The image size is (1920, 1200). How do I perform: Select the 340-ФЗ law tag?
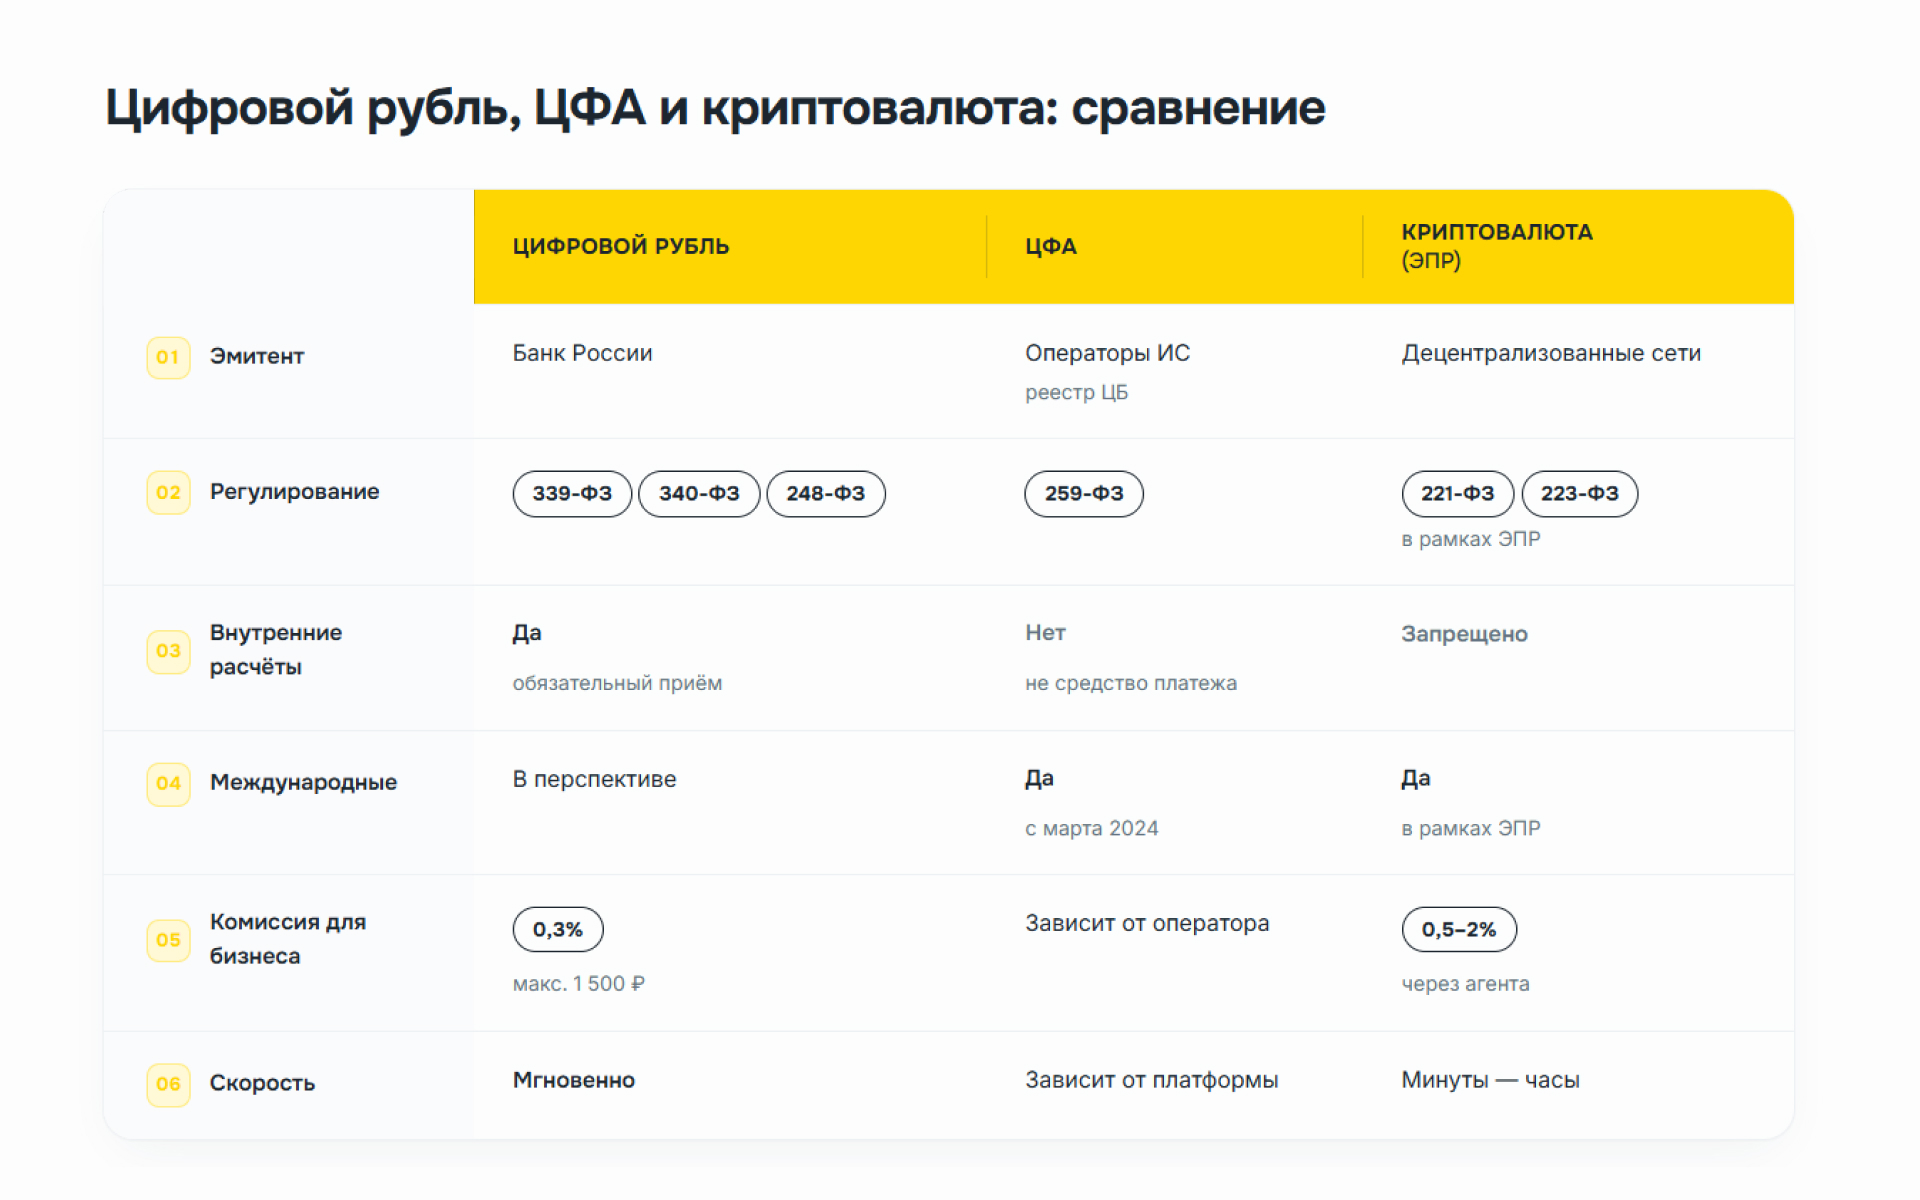click(x=699, y=494)
